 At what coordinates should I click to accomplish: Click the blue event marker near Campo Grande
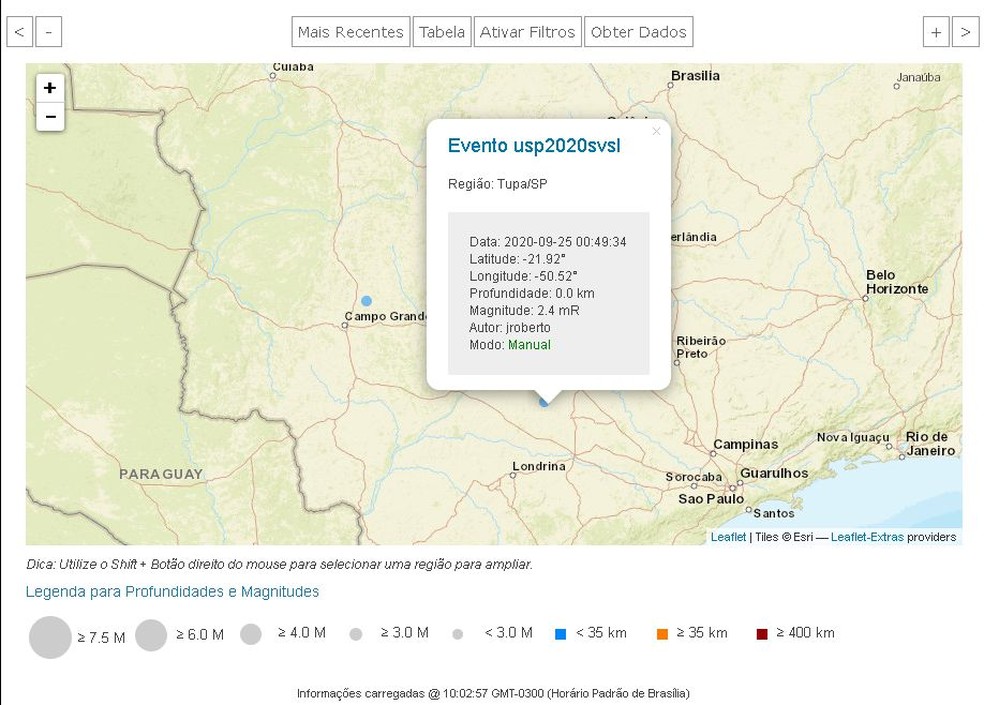pos(367,301)
